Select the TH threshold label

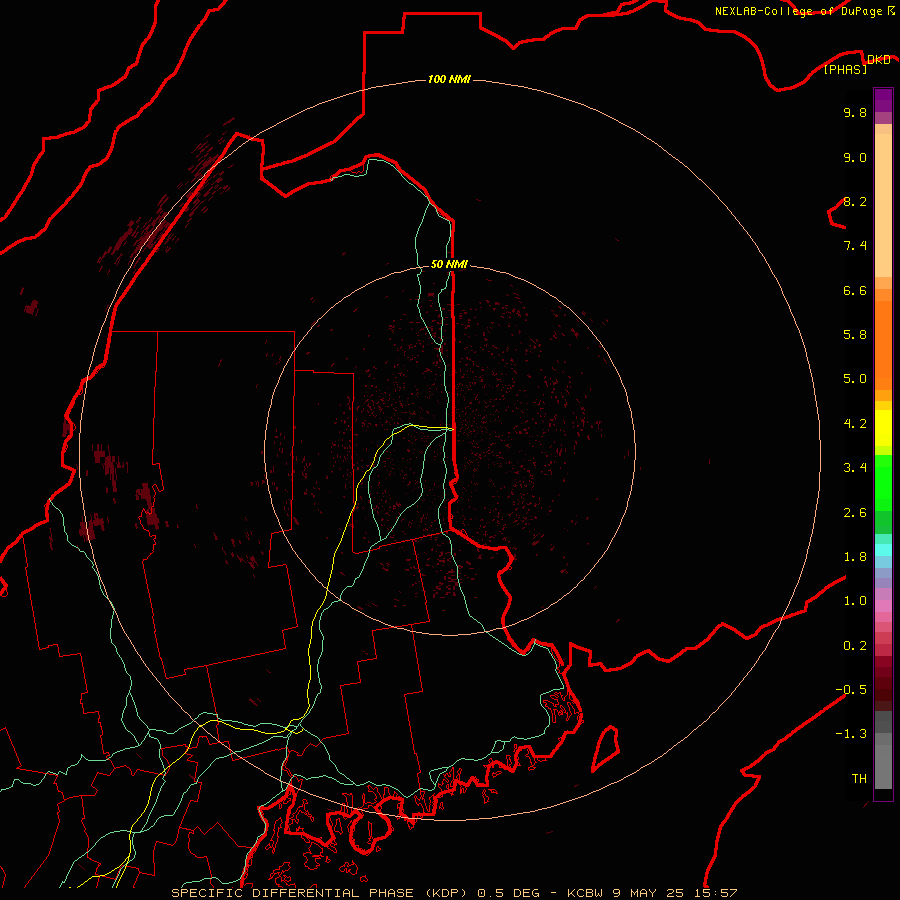point(859,778)
